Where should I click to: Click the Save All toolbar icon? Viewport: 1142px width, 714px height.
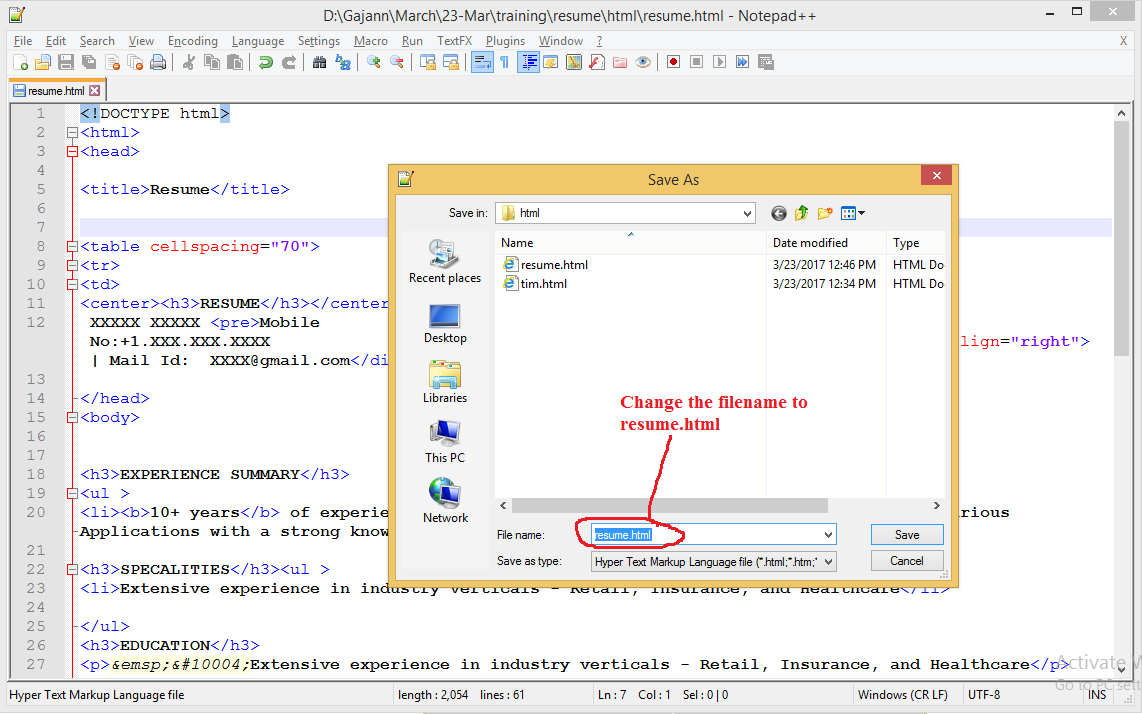coord(89,63)
